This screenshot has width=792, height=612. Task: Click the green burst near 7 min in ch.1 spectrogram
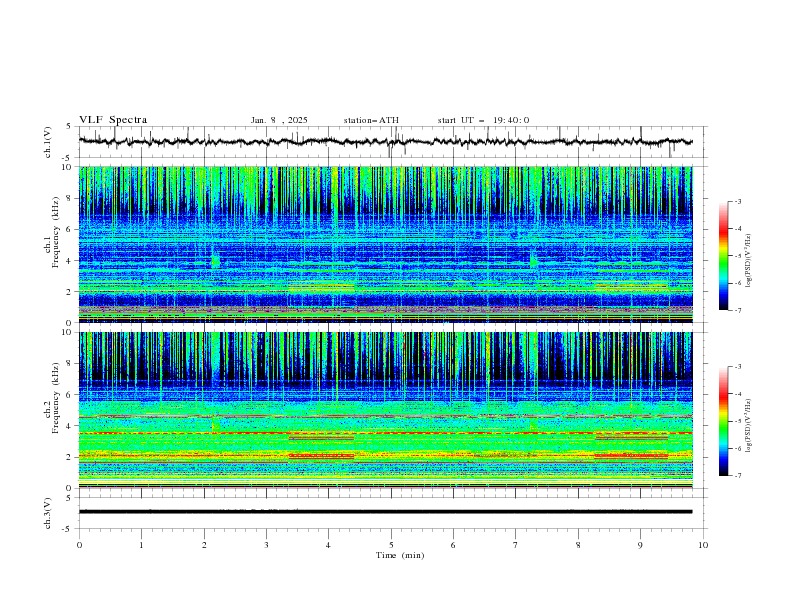[x=533, y=259]
